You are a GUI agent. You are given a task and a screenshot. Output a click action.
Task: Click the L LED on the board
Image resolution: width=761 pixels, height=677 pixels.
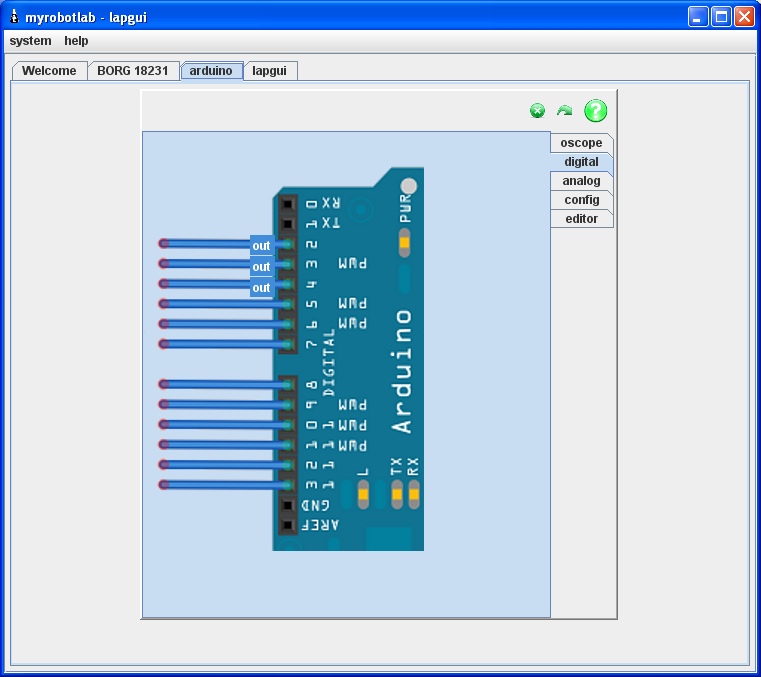(363, 495)
